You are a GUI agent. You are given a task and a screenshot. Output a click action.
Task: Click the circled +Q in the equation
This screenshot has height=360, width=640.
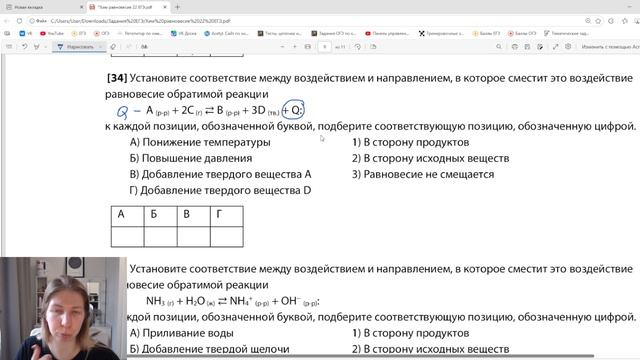point(293,110)
